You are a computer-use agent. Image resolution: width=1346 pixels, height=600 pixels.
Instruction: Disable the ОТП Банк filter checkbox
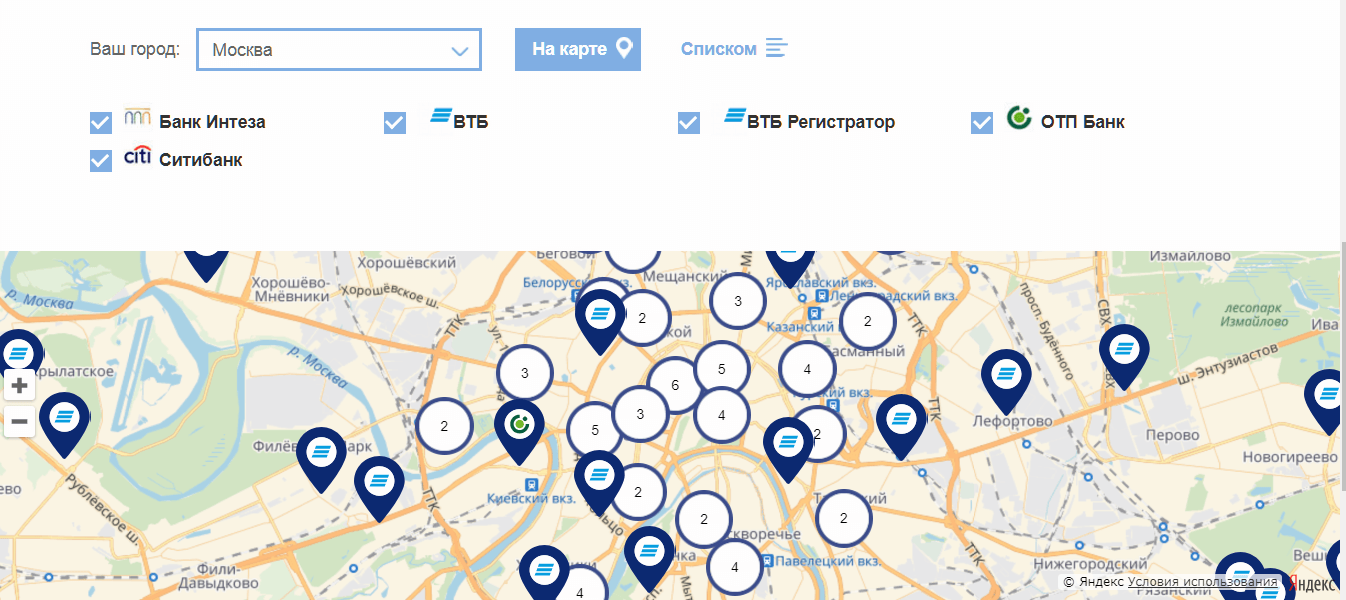982,123
